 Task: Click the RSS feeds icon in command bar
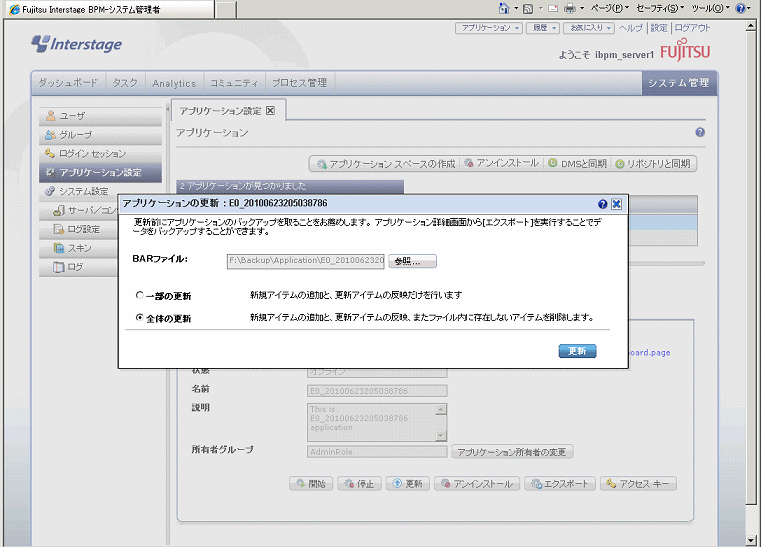coord(528,9)
